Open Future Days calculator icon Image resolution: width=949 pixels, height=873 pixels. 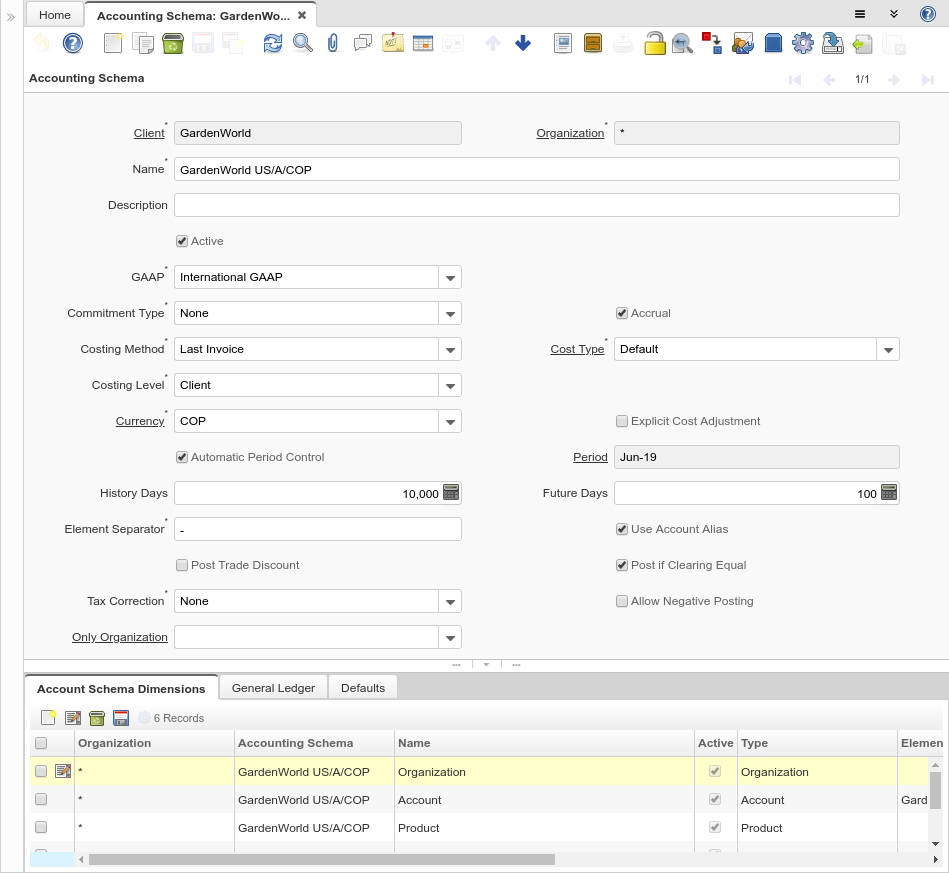[x=888, y=492]
